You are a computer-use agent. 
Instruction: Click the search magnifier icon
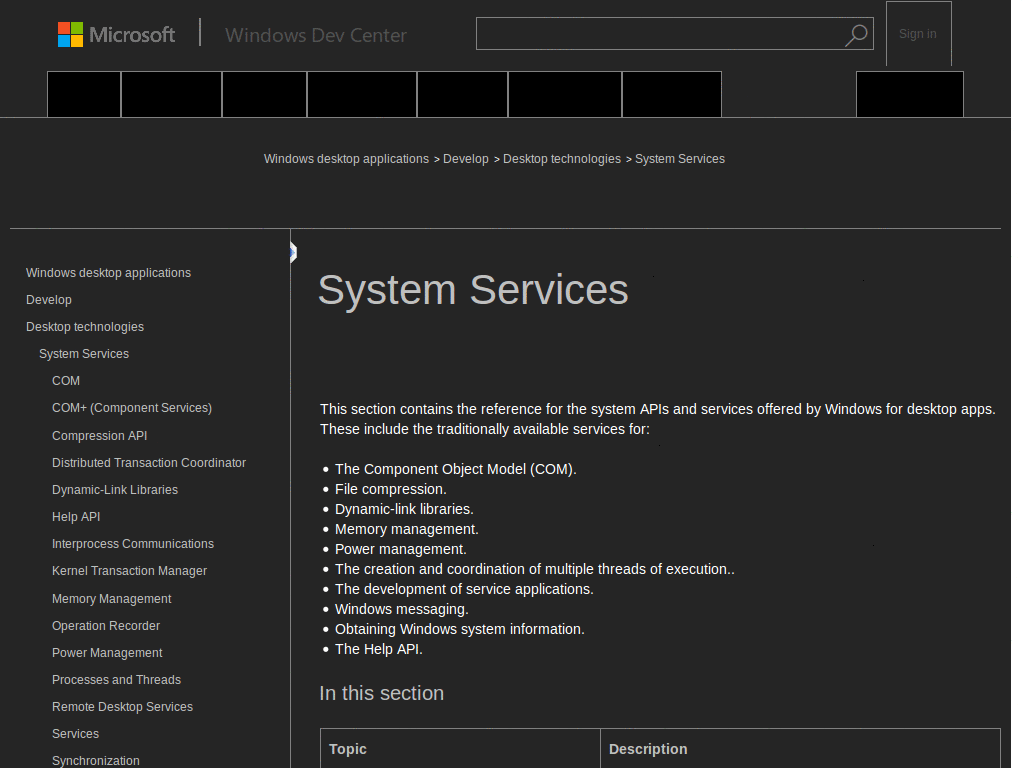coord(856,34)
